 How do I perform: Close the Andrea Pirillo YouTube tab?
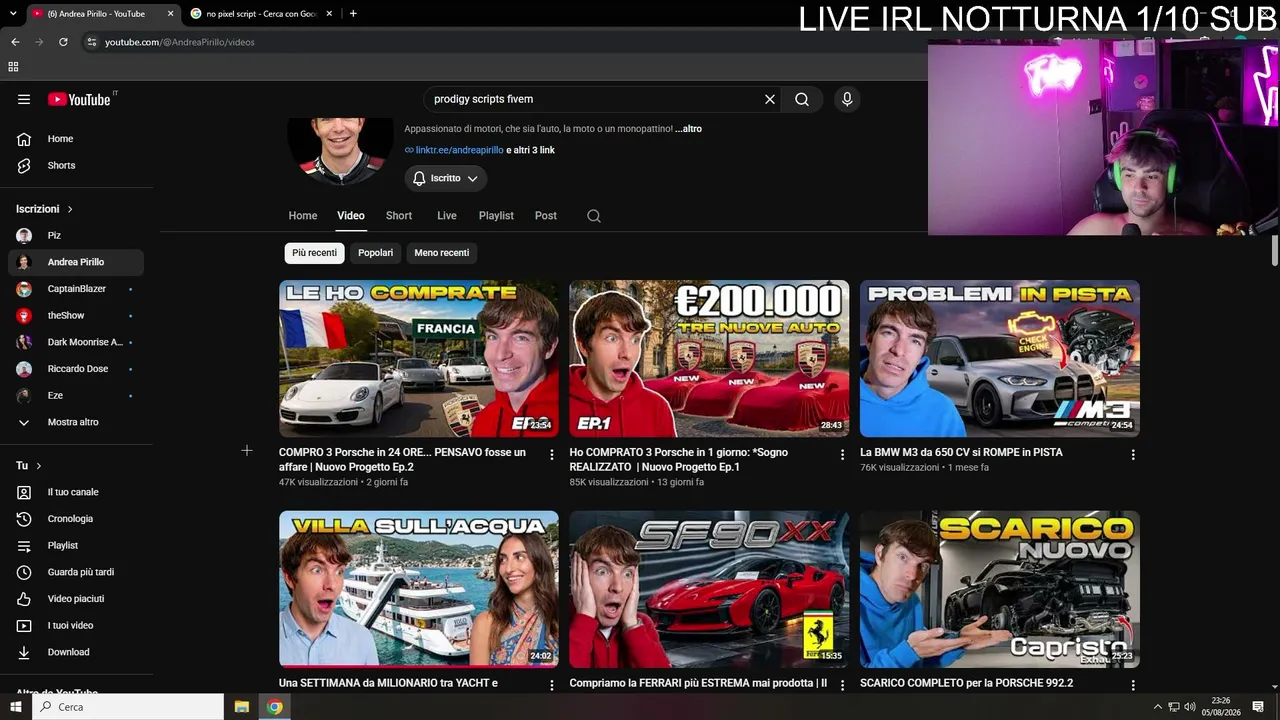click(170, 14)
